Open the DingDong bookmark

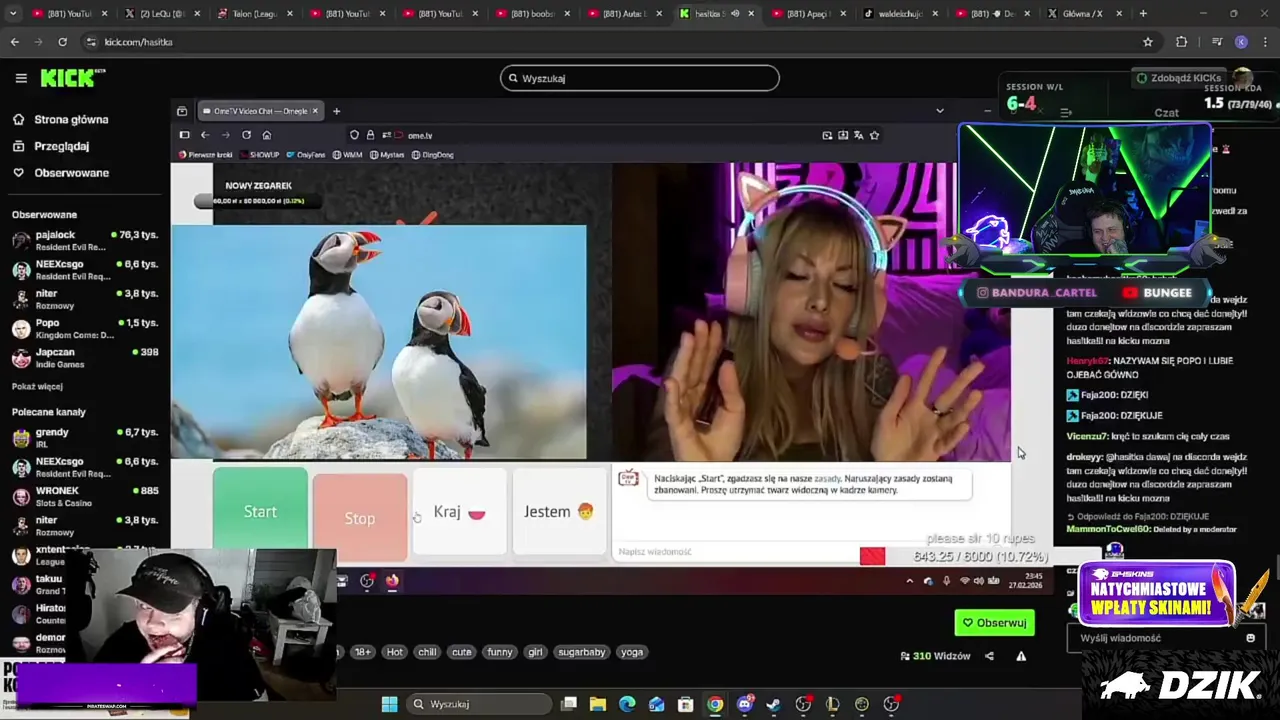pos(432,155)
